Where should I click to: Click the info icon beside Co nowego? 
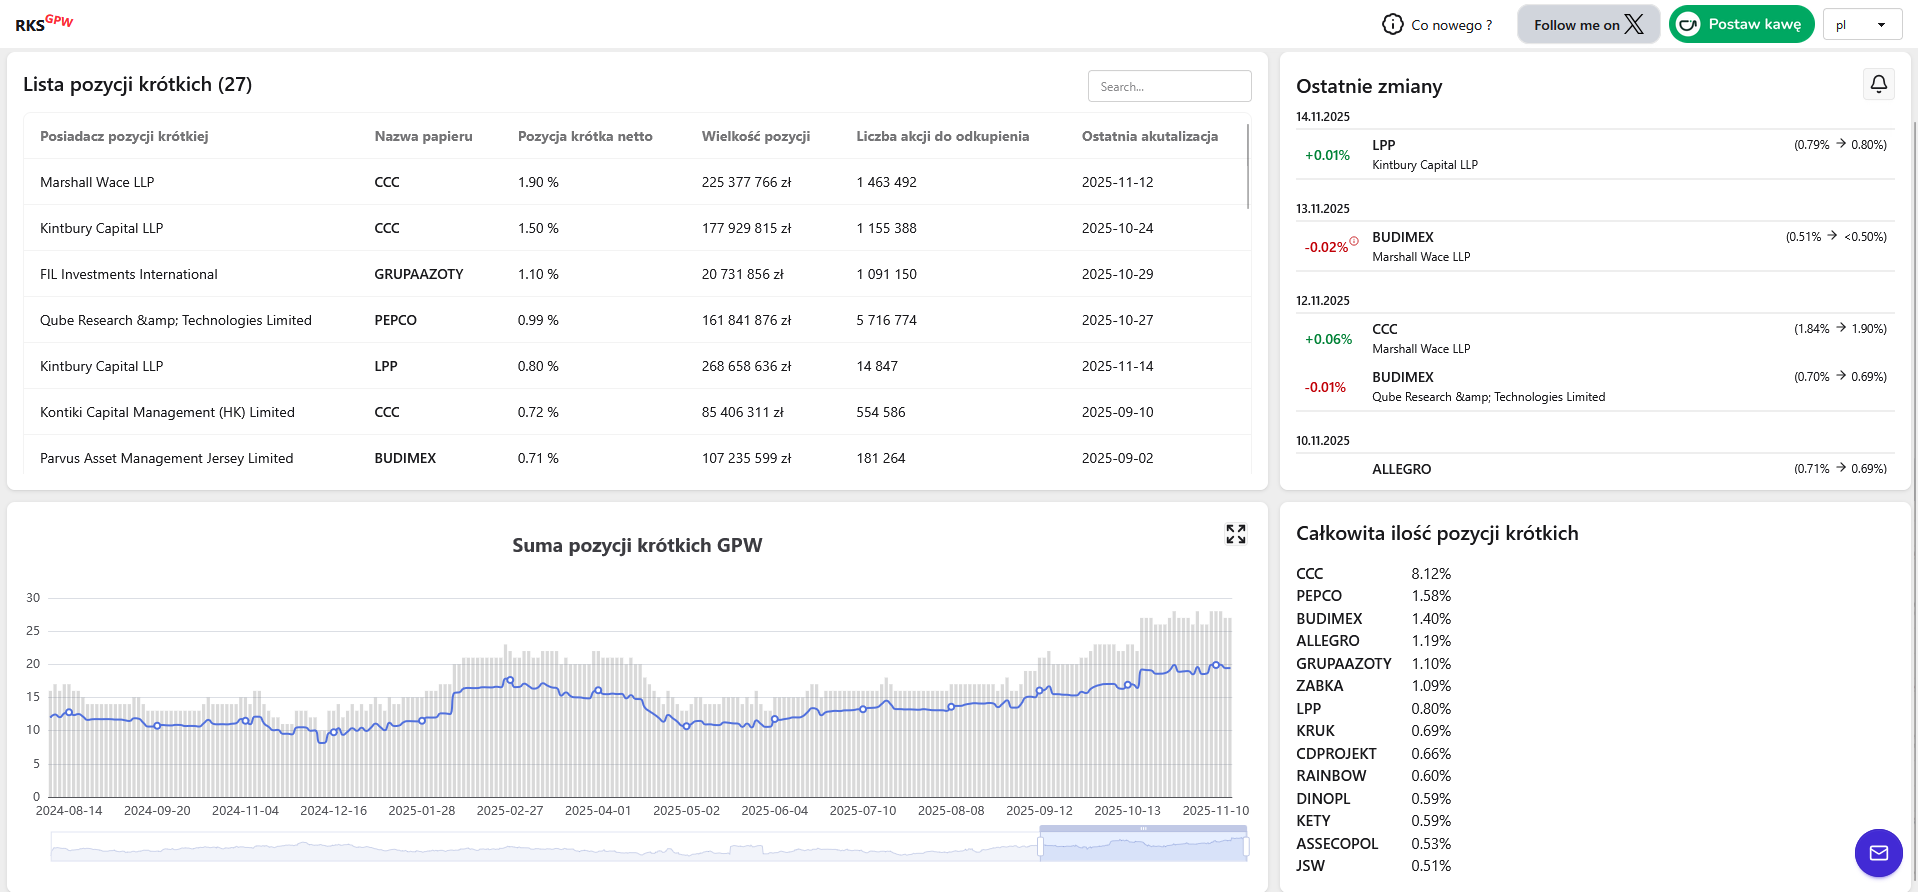[1392, 24]
